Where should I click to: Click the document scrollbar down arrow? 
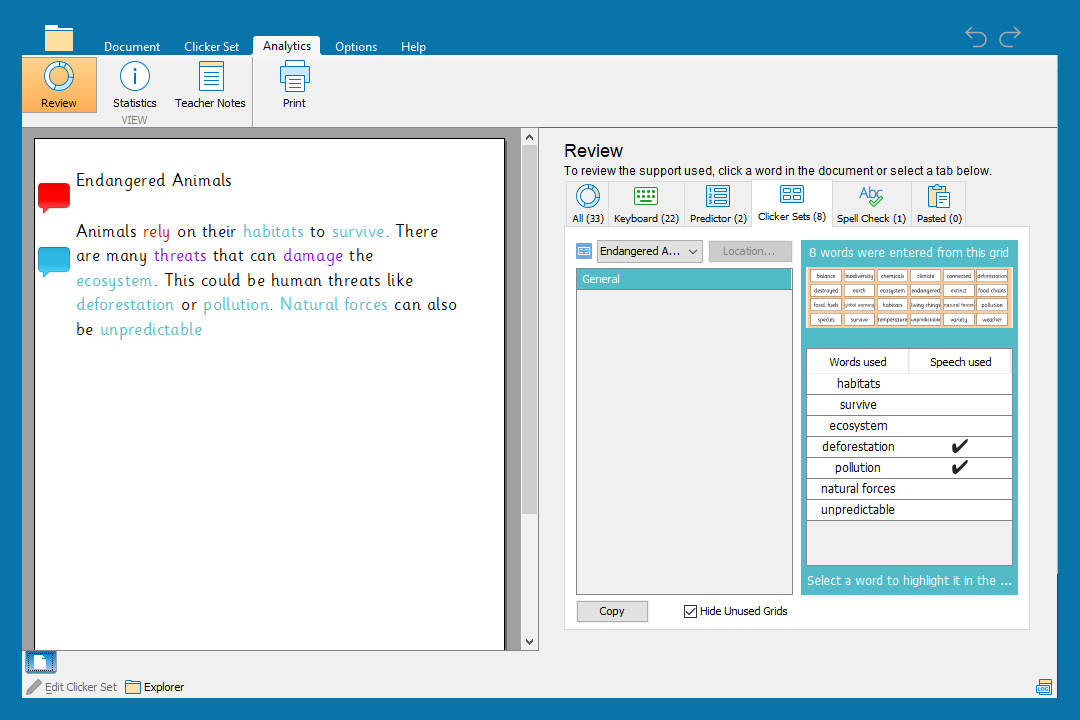pos(530,642)
